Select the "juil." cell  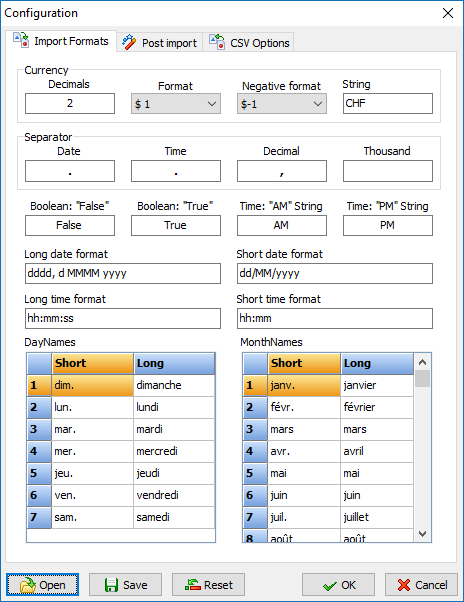click(x=304, y=517)
